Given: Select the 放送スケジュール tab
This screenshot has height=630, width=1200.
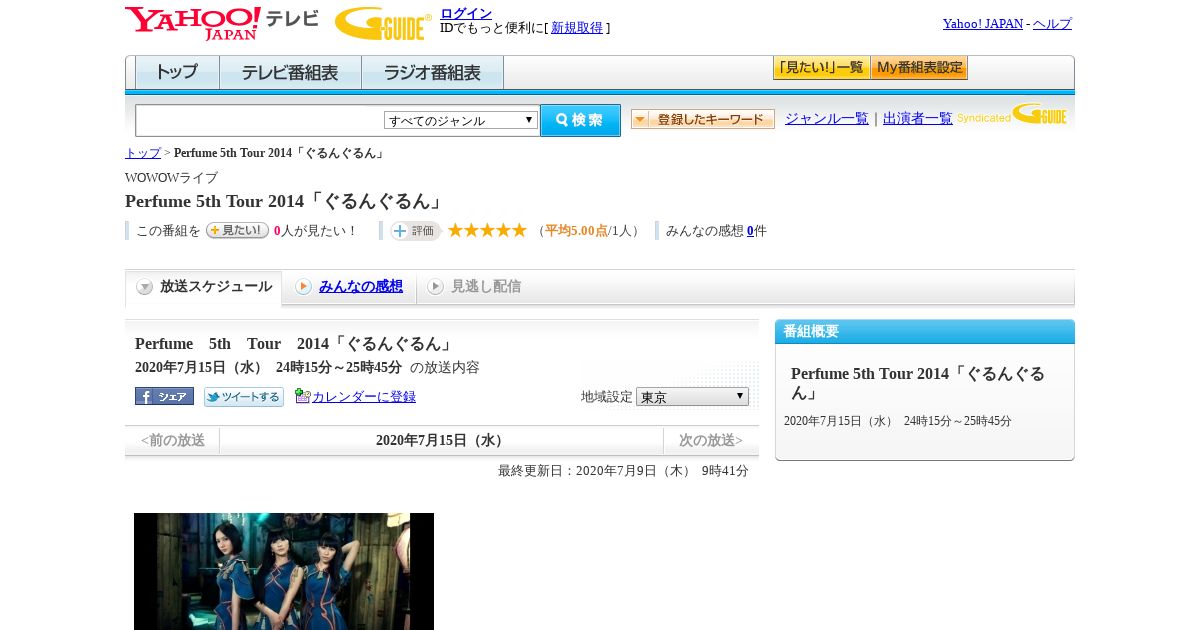Looking at the screenshot, I should click(x=204, y=287).
